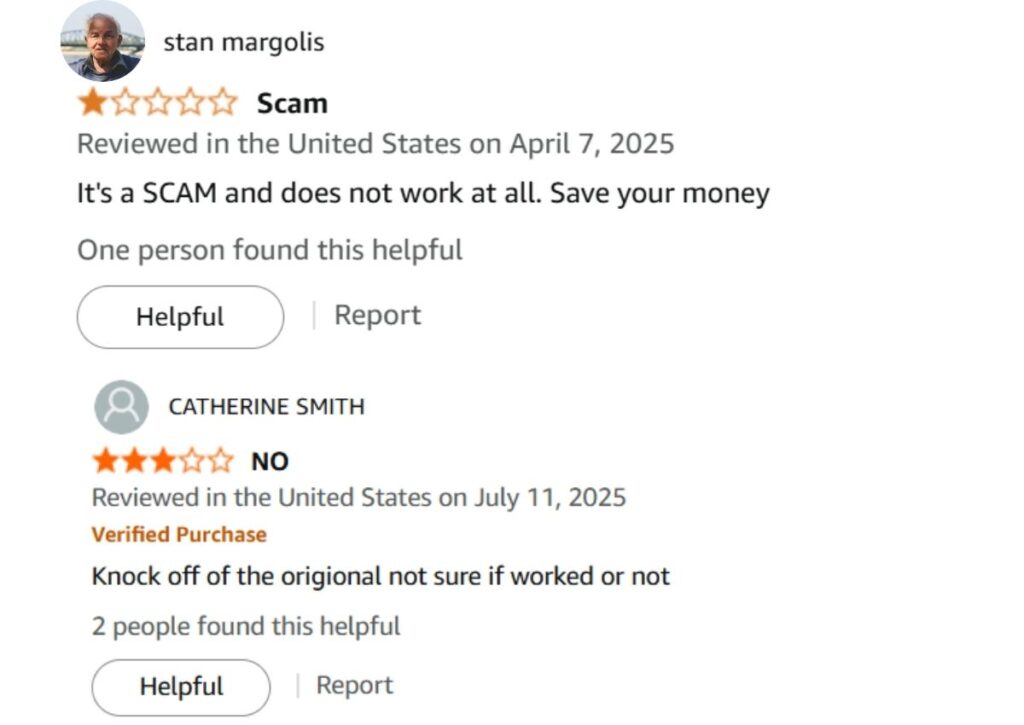
Task: Mark Catherine Smith's review as Helpful
Action: click(x=181, y=687)
